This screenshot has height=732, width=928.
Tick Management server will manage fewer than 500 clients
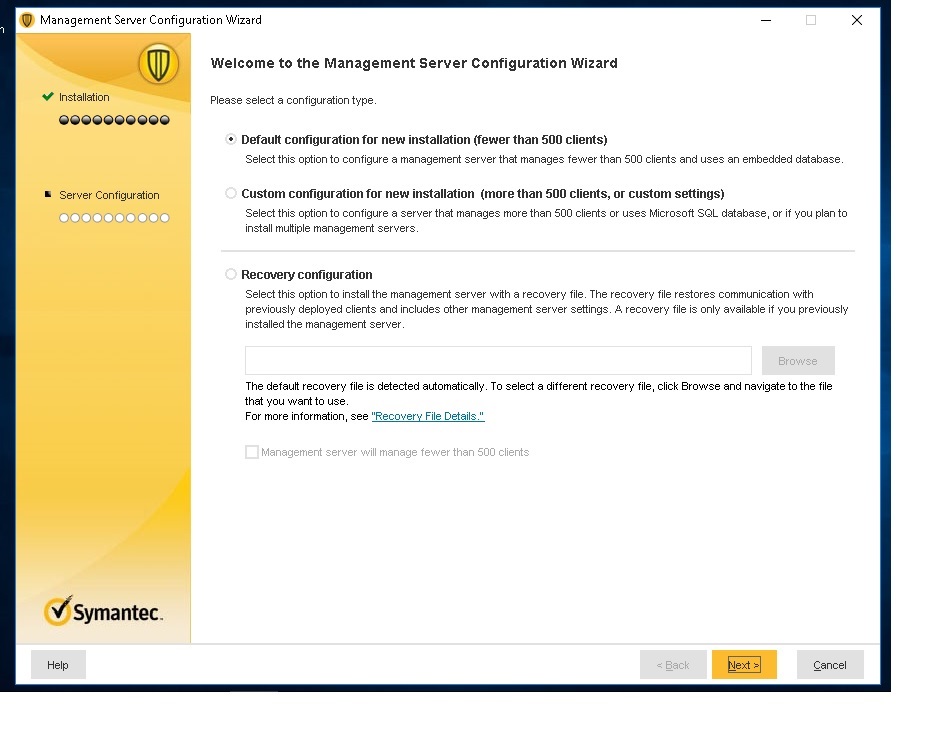[252, 452]
